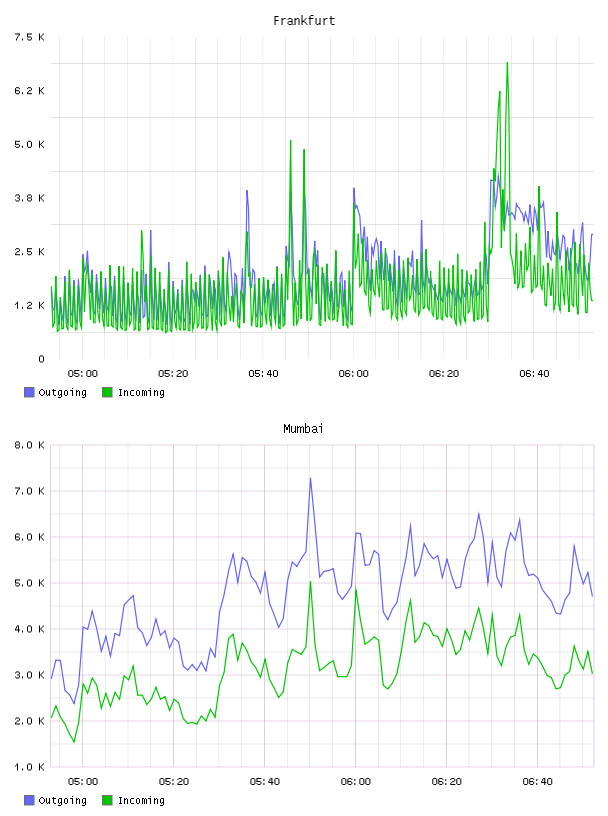Click 05:20 time label on Mumbai chart
Image resolution: width=608 pixels, height=816 pixels.
tap(173, 782)
